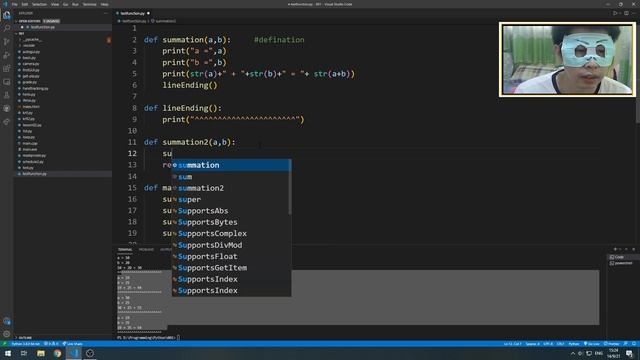Open the Manage gear icon
640x360 pixels.
click(7, 334)
